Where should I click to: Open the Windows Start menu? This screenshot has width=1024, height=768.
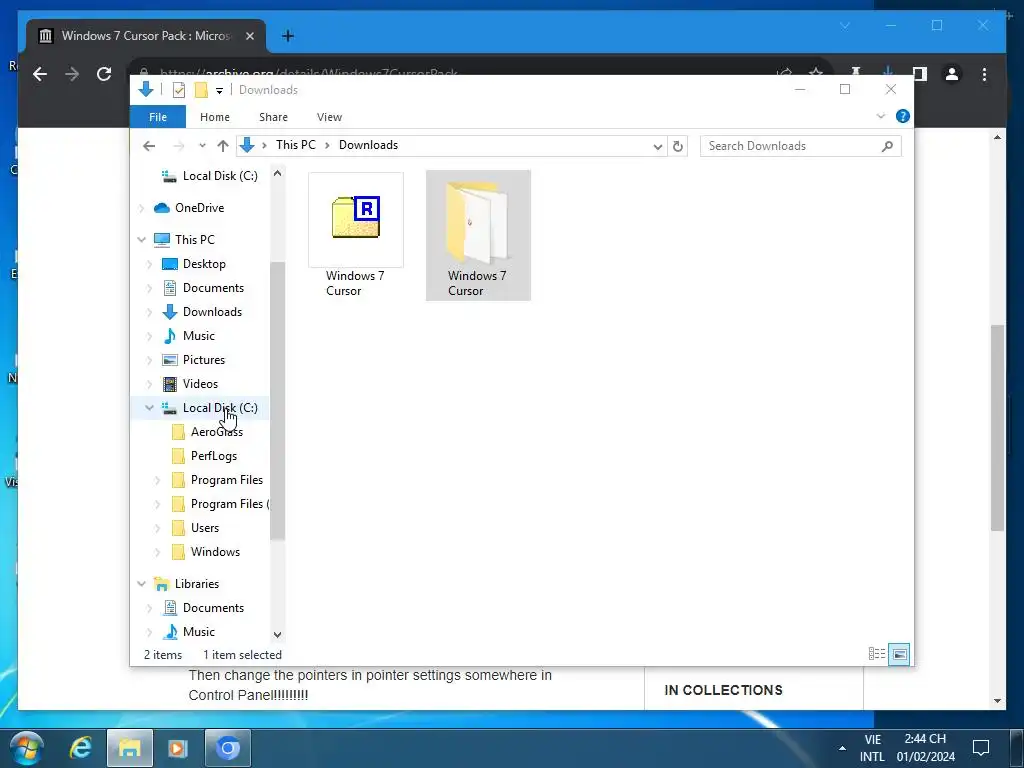coord(26,748)
